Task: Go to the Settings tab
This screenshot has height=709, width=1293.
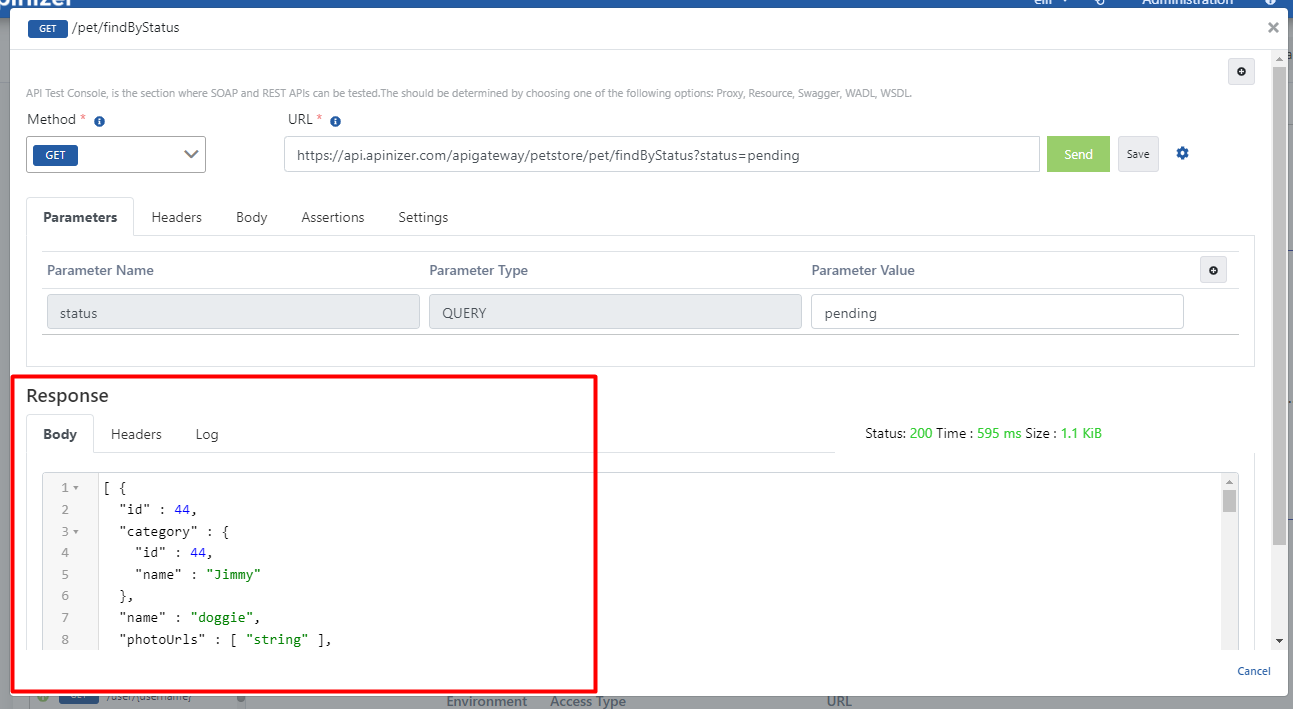Action: pos(423,217)
